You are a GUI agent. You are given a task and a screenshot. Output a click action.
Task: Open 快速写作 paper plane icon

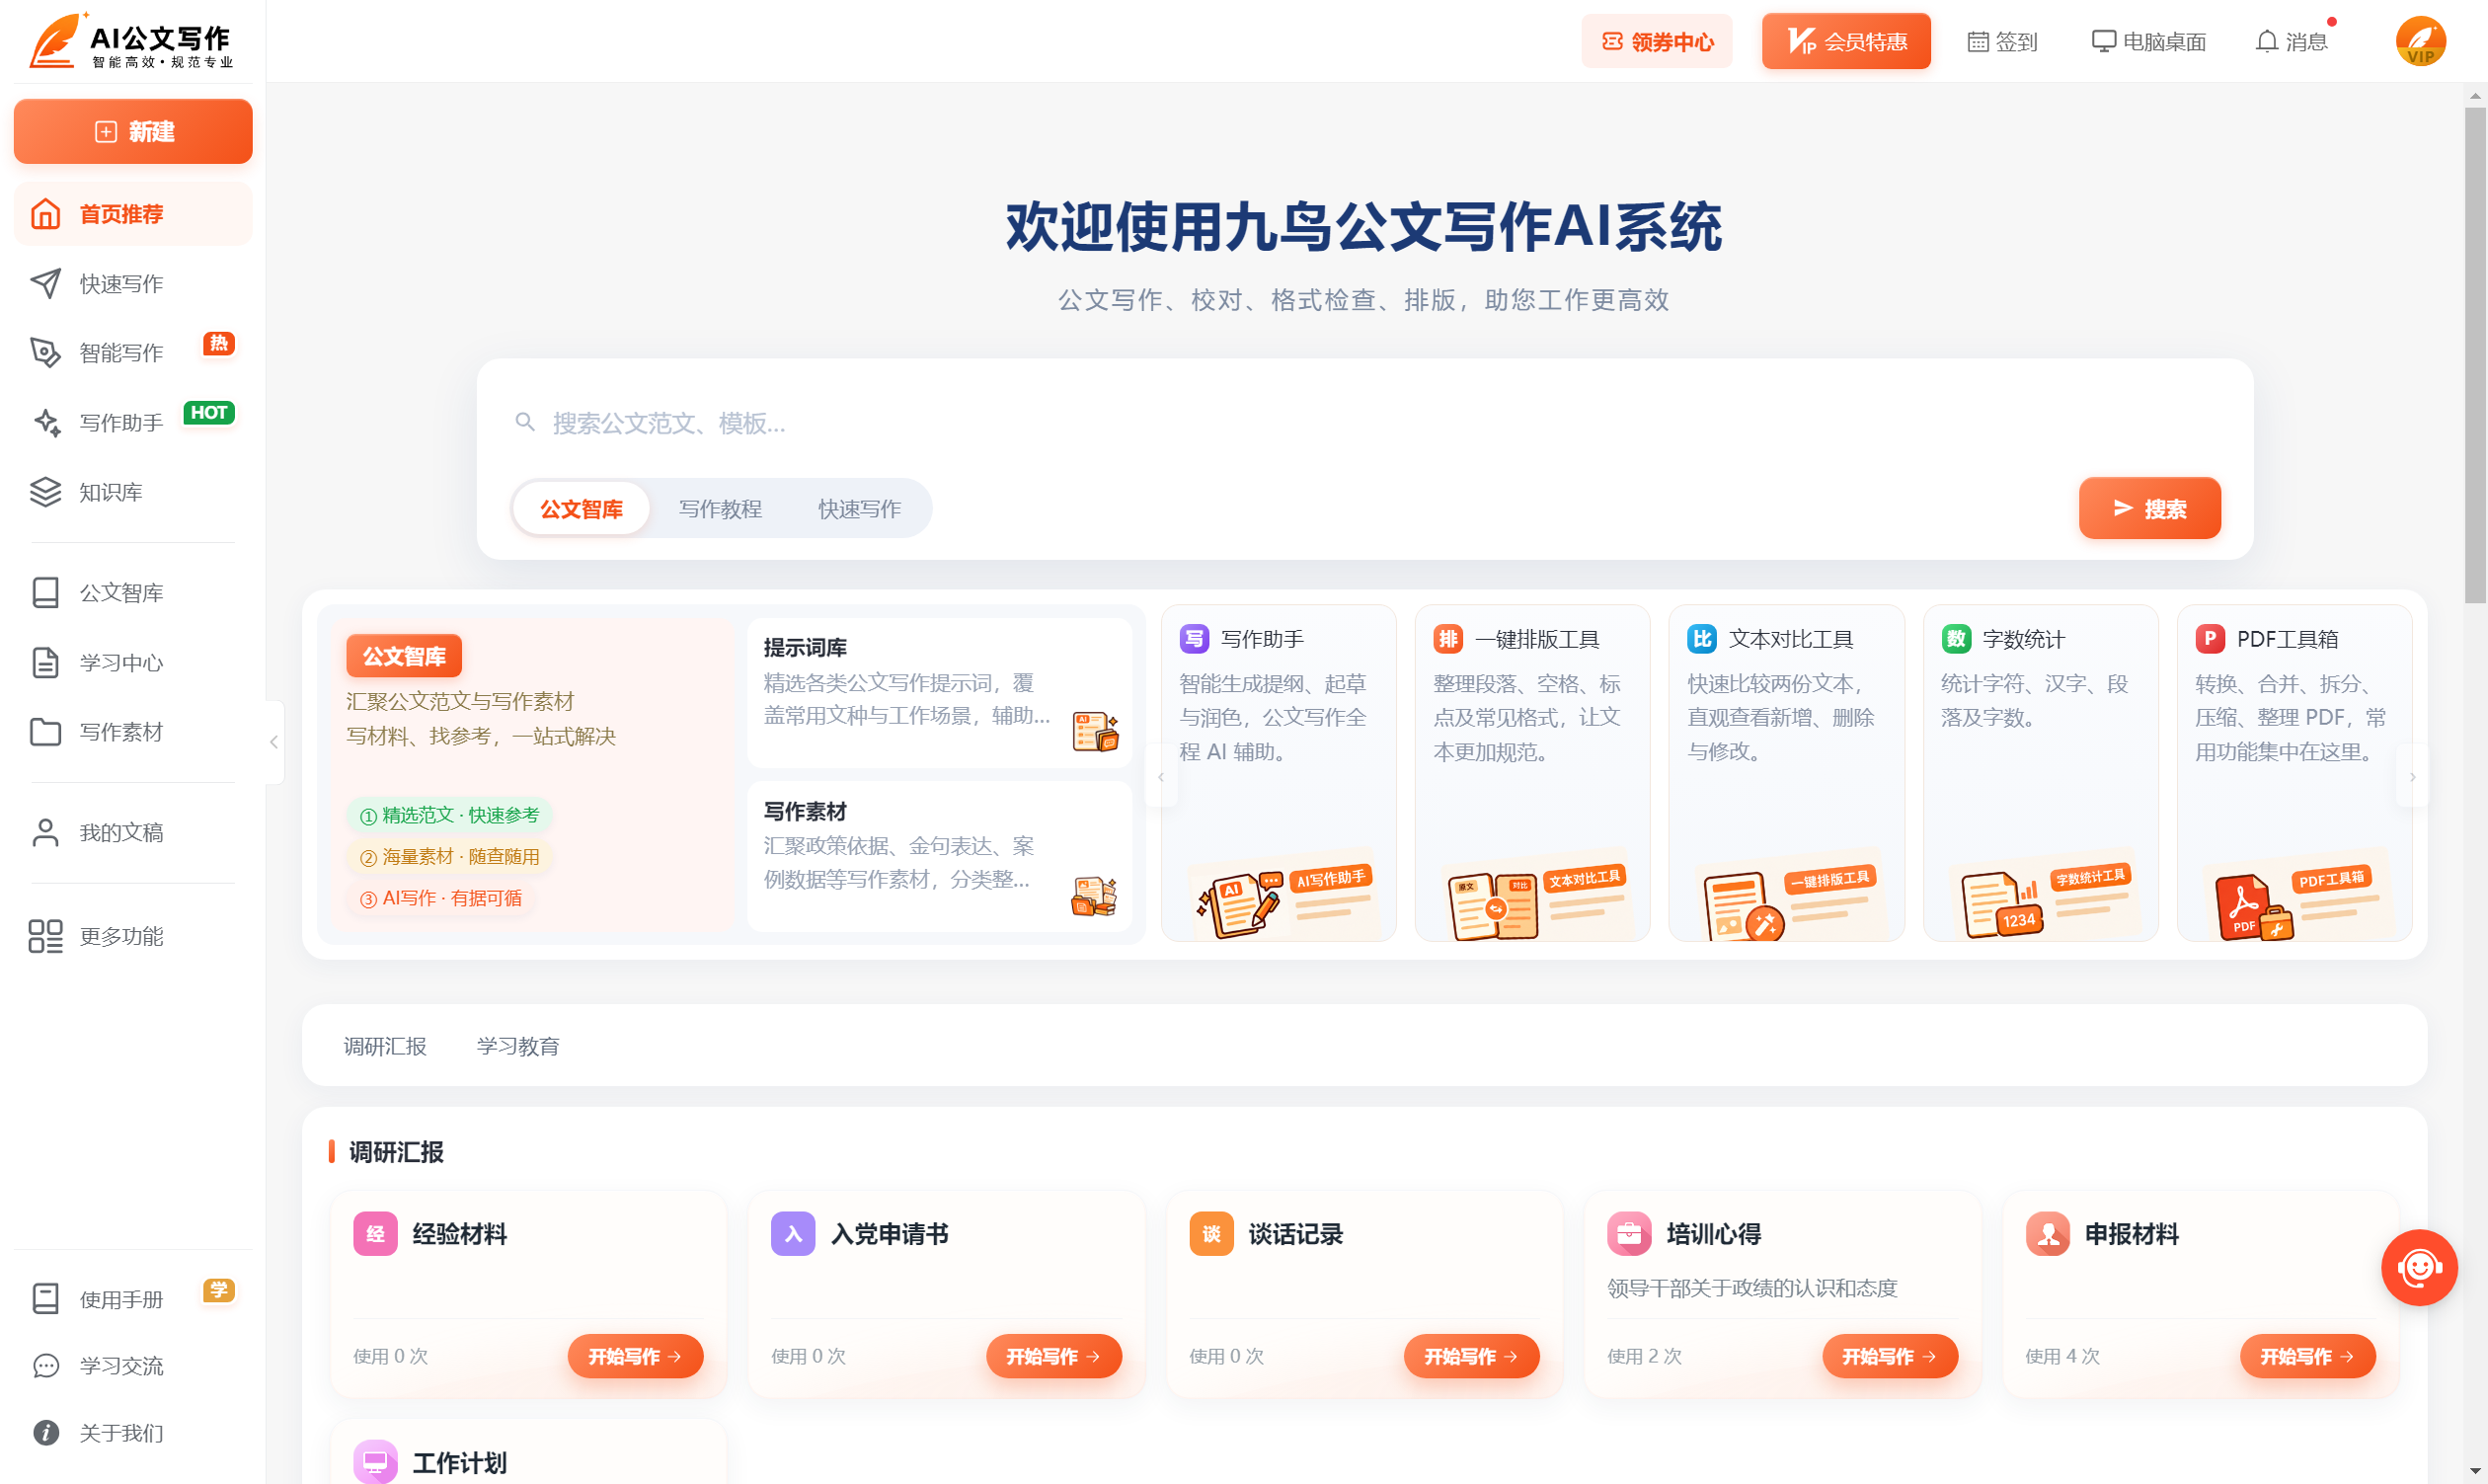click(45, 284)
